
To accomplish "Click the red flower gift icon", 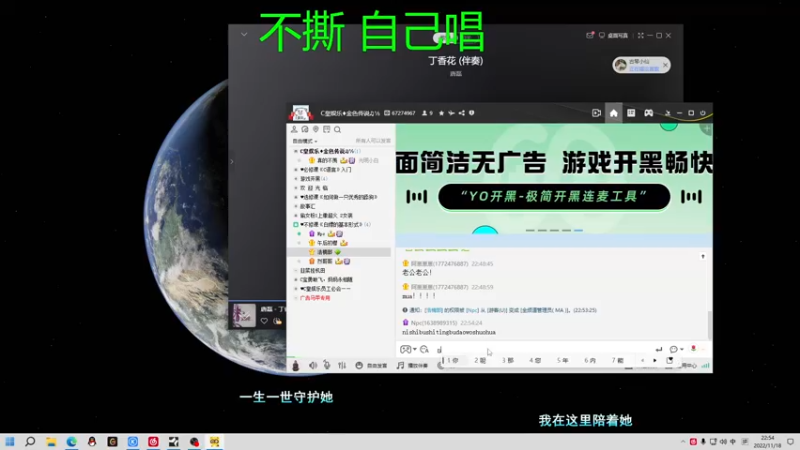I will click(x=693, y=349).
